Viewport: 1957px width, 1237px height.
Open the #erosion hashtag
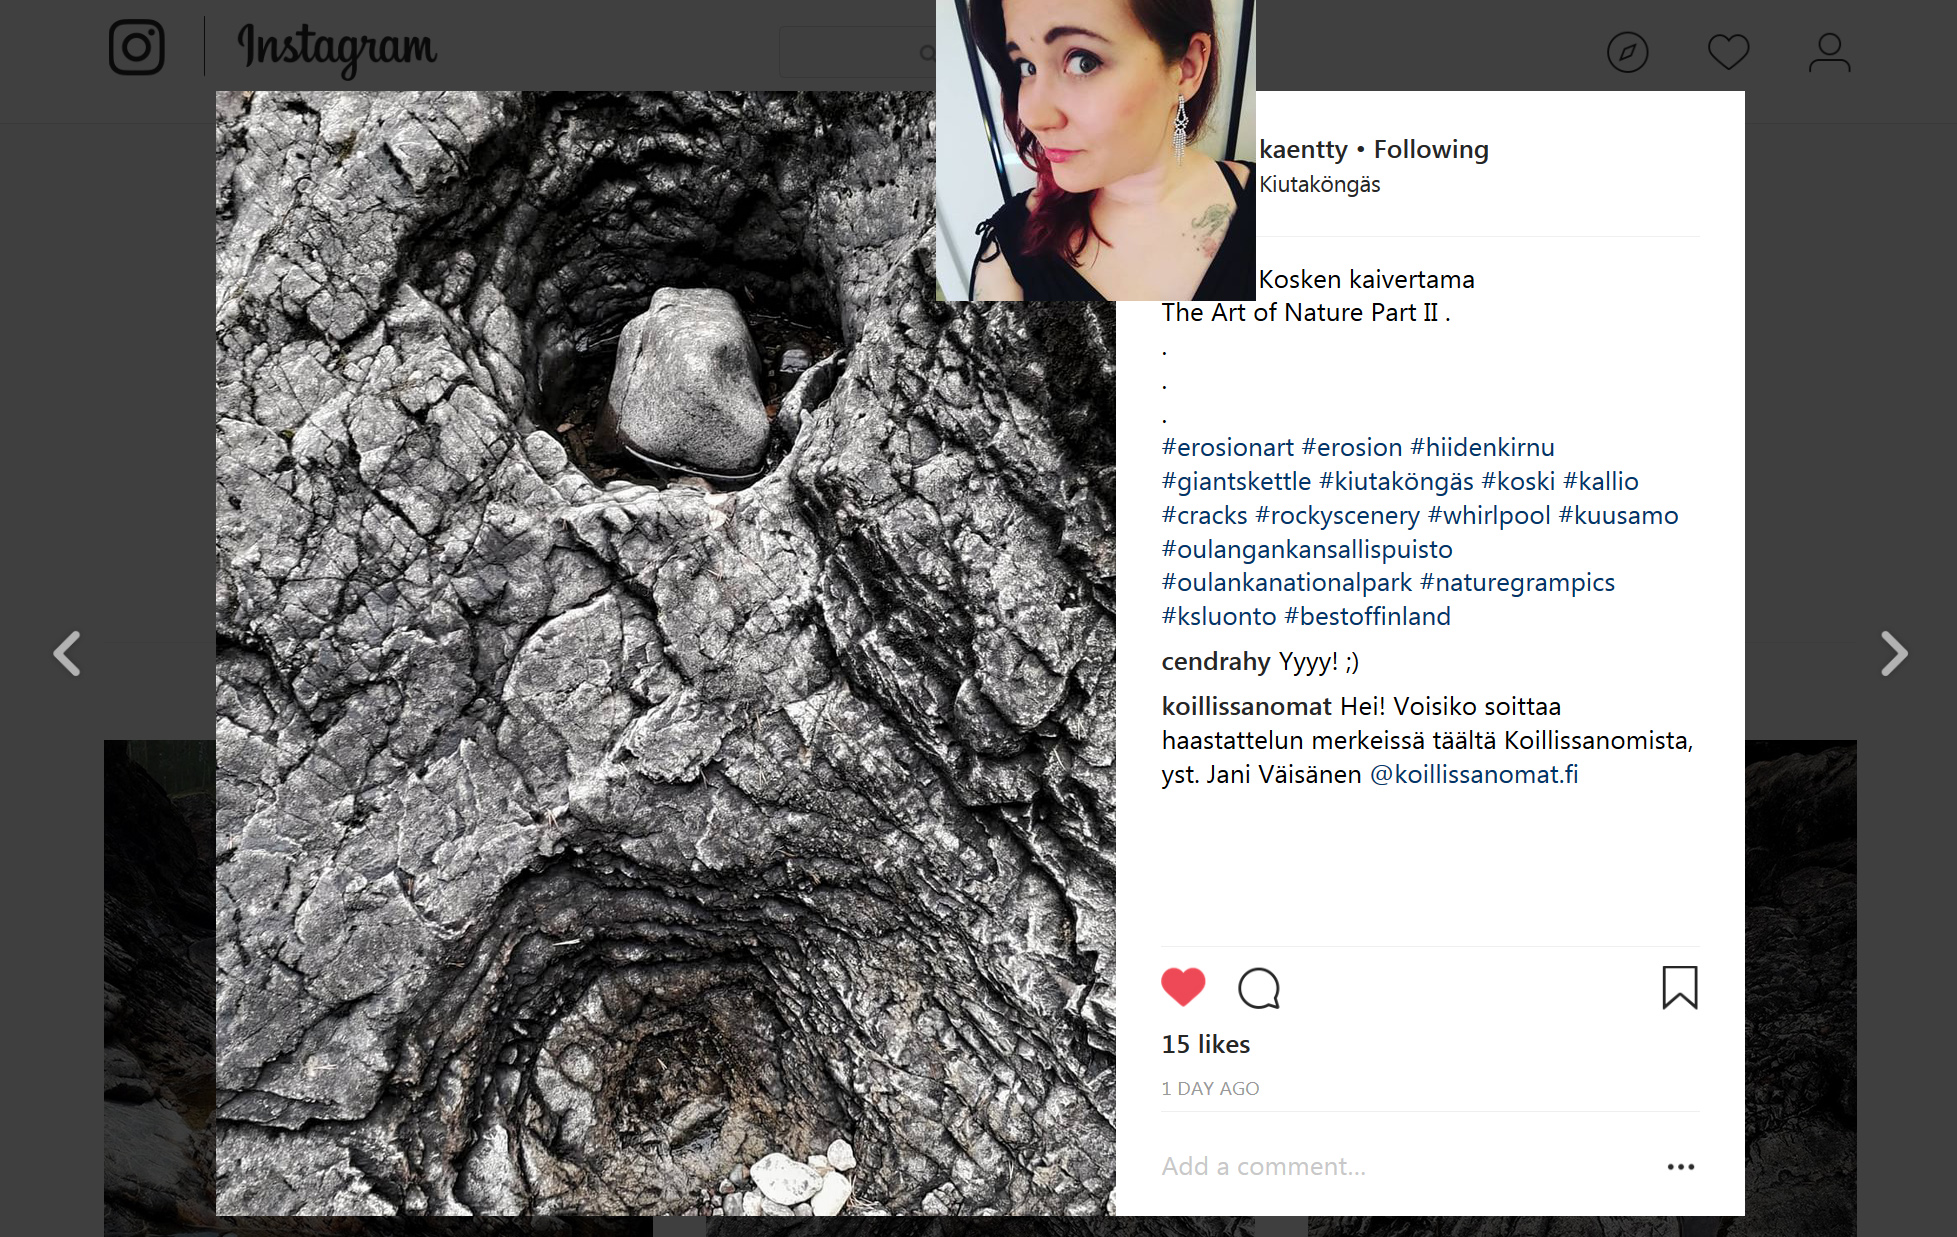(x=1352, y=447)
